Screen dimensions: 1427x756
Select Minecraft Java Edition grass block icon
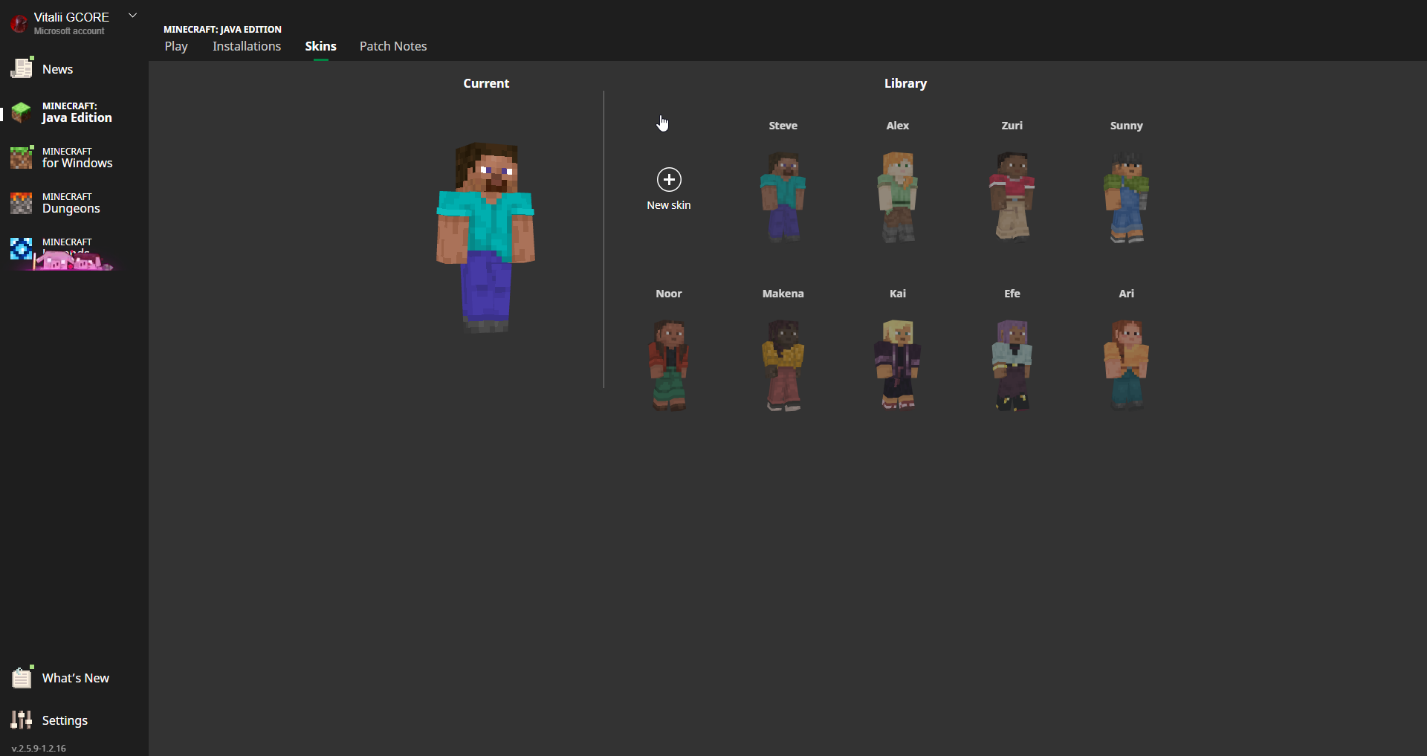point(21,112)
